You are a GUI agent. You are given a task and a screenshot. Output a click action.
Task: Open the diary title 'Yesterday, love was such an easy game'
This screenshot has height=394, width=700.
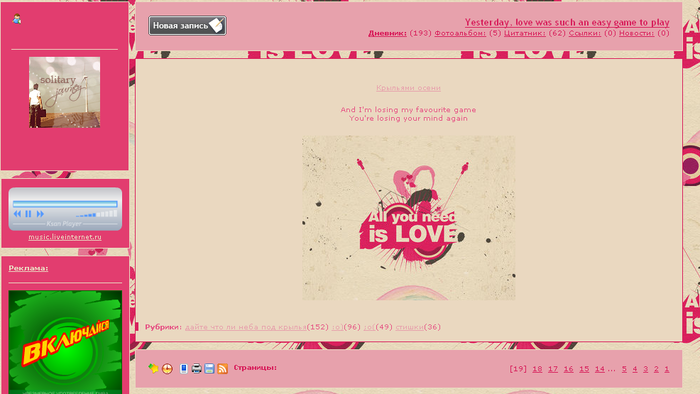(x=567, y=22)
